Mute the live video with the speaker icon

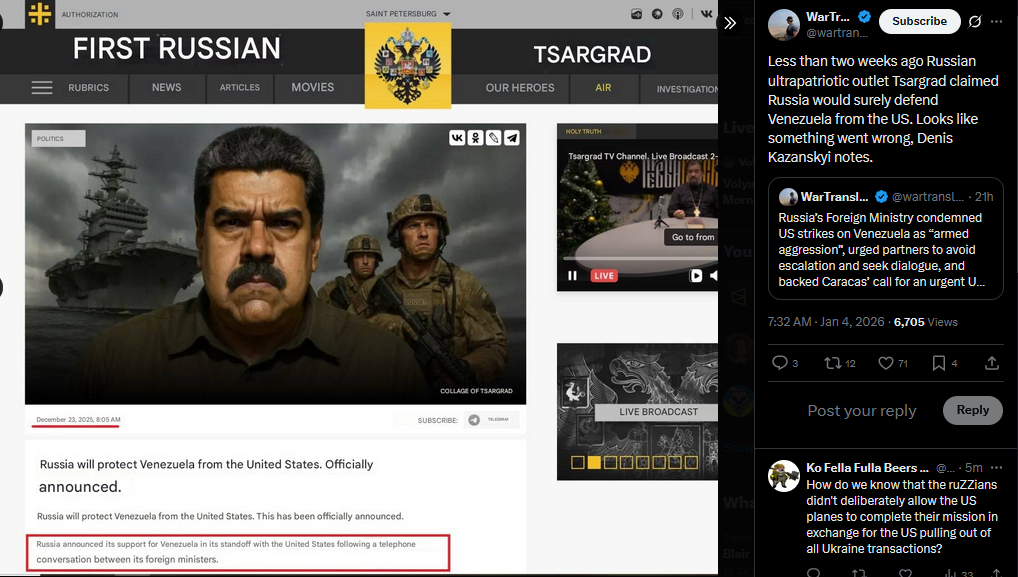tap(713, 276)
